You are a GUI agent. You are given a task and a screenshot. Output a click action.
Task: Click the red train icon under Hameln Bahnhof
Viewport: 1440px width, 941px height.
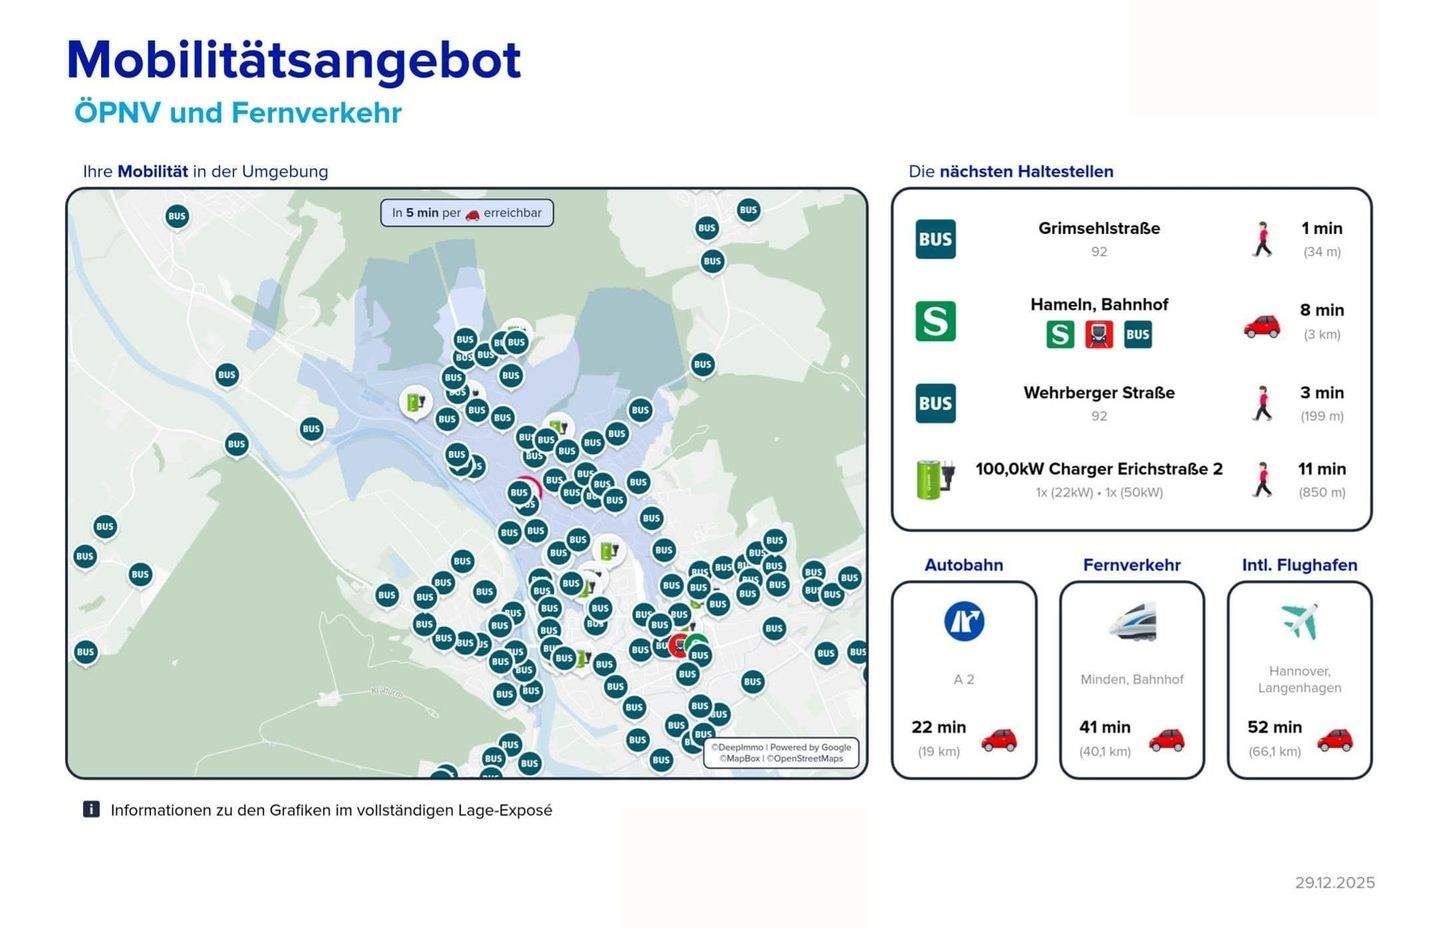pyautogui.click(x=1099, y=334)
